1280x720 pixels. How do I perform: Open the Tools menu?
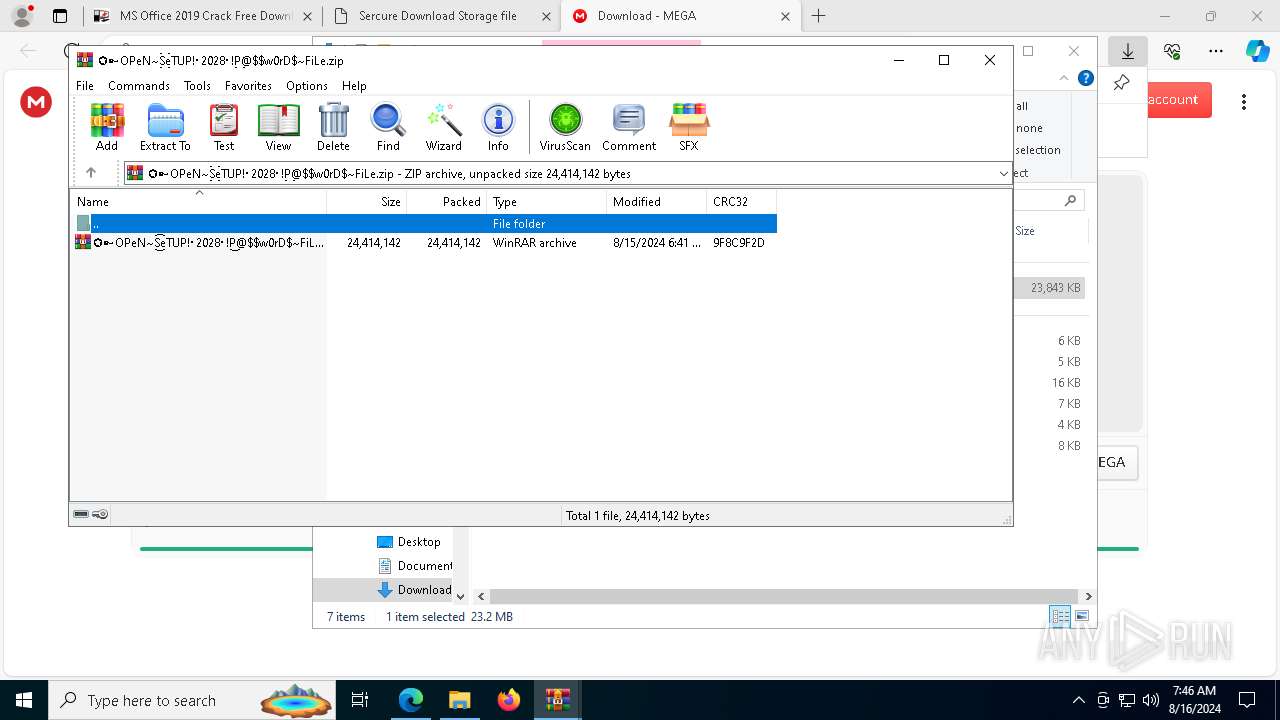[x=197, y=86]
